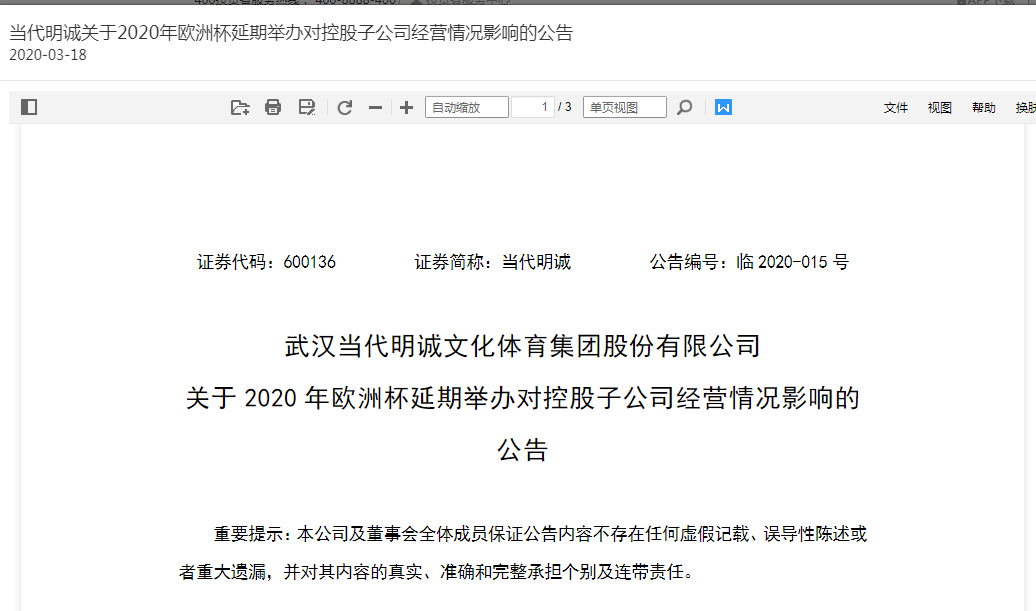1036x611 pixels.
Task: Zoom out with the minus icon
Action: pyautogui.click(x=375, y=107)
